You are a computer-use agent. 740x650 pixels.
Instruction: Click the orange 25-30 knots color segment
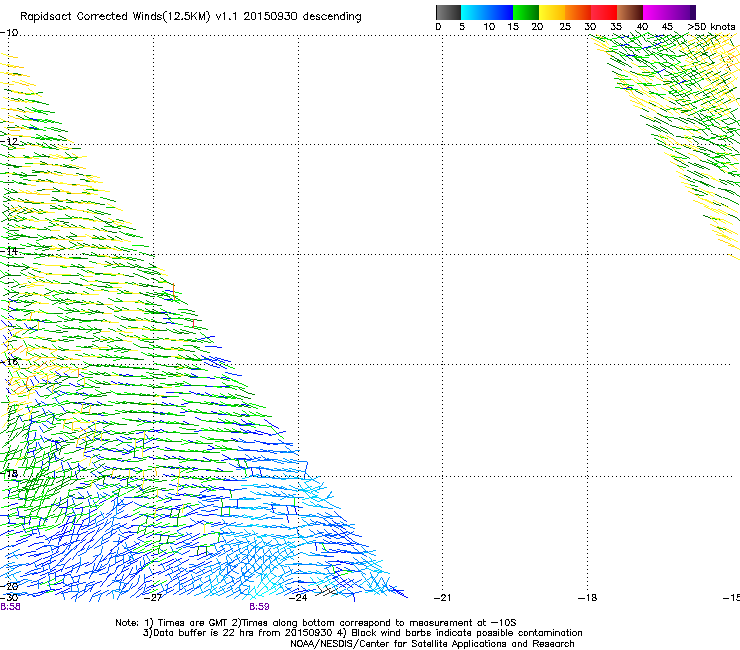(x=578, y=12)
